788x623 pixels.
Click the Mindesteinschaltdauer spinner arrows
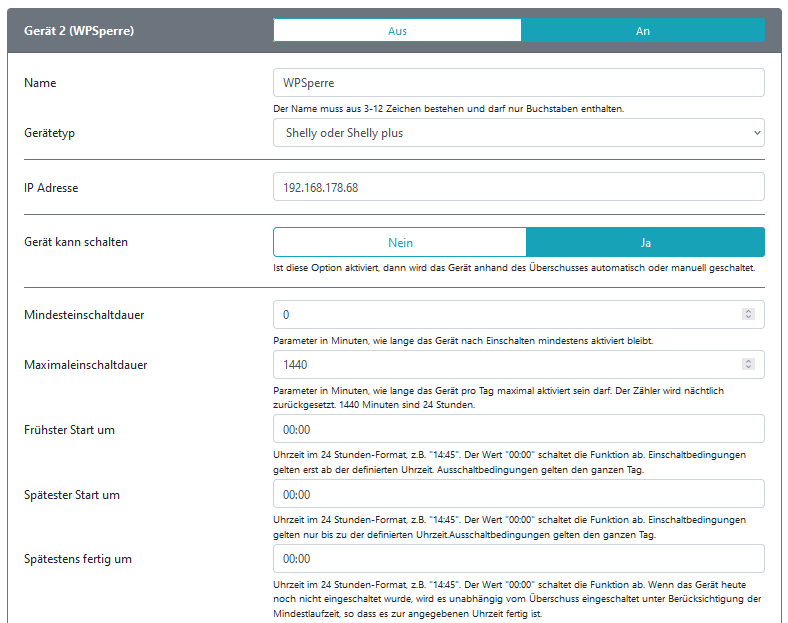pyautogui.click(x=748, y=314)
